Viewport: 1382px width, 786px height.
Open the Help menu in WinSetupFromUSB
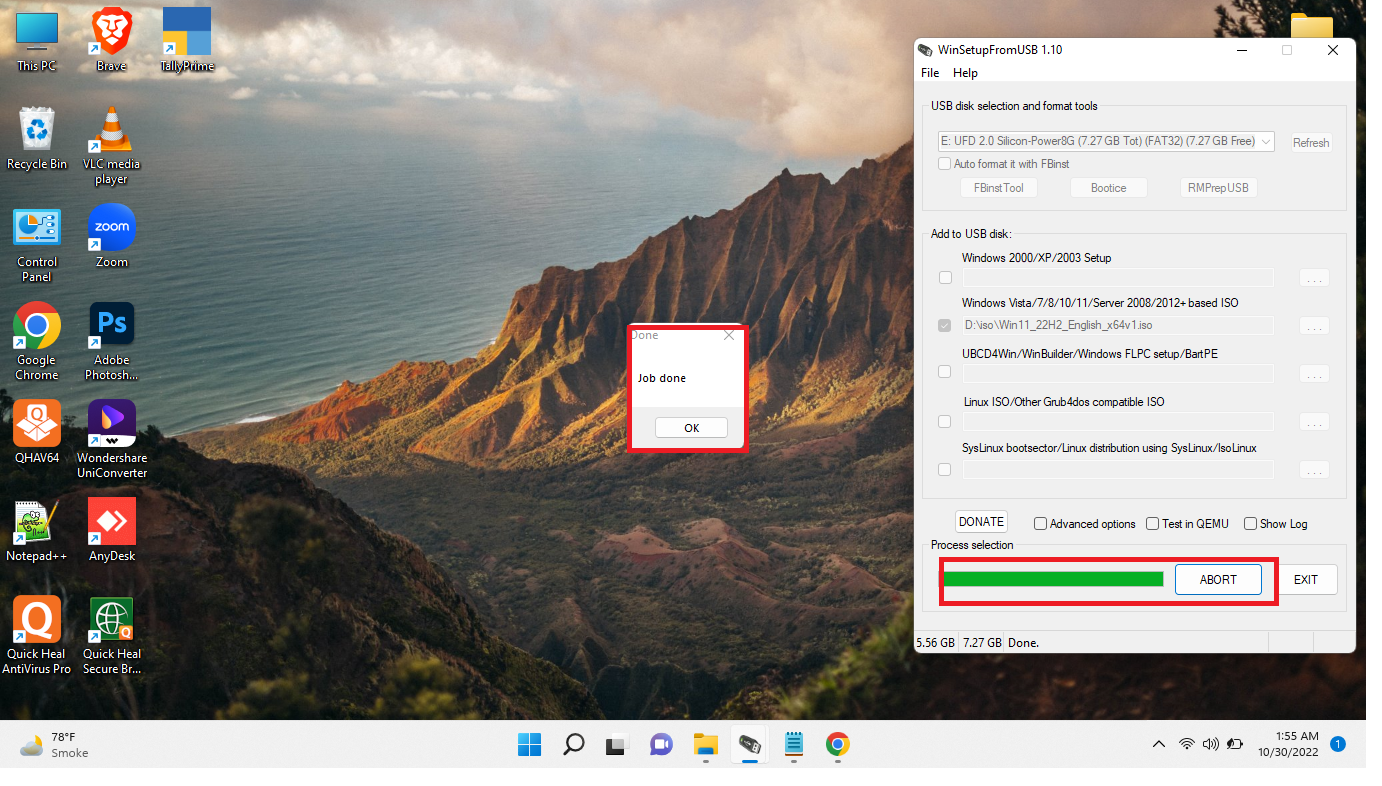click(965, 73)
